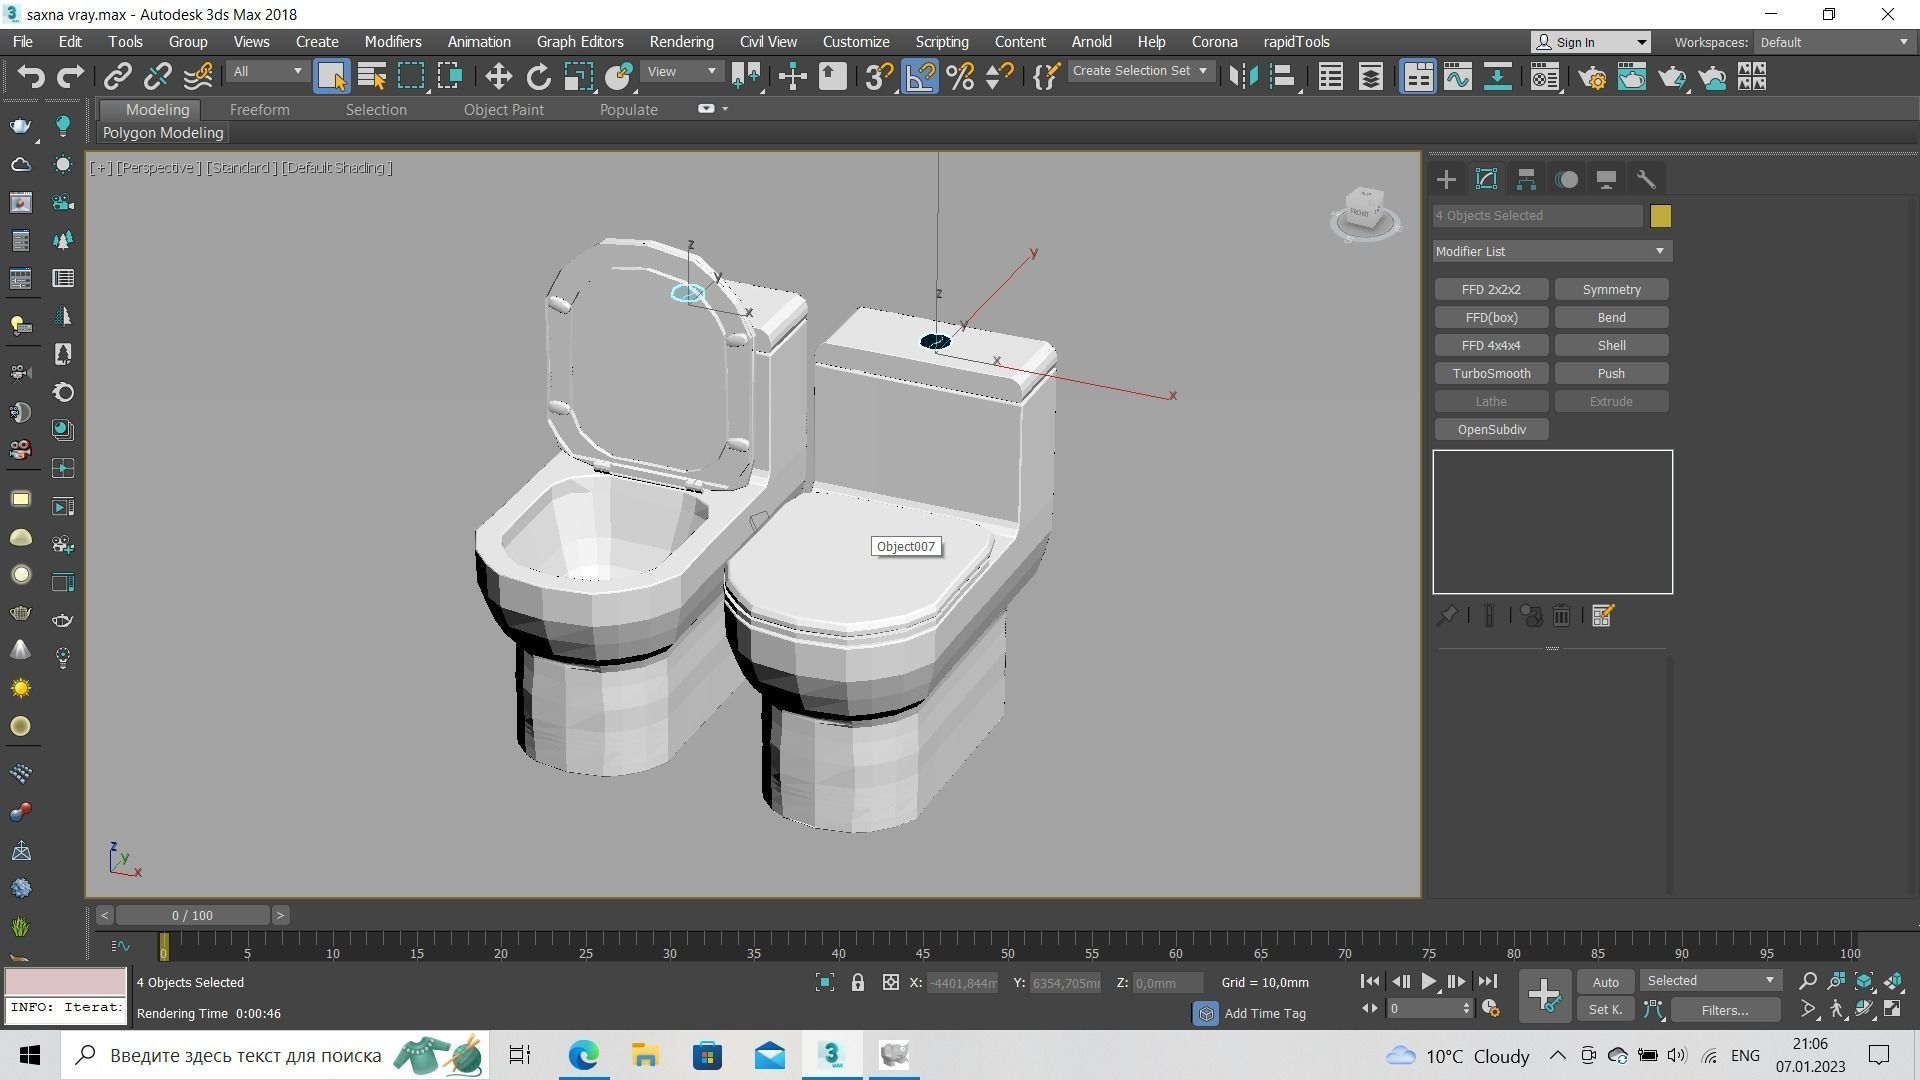Switch to the Object Paint ribbon tab
The image size is (1920, 1080).
tap(503, 110)
